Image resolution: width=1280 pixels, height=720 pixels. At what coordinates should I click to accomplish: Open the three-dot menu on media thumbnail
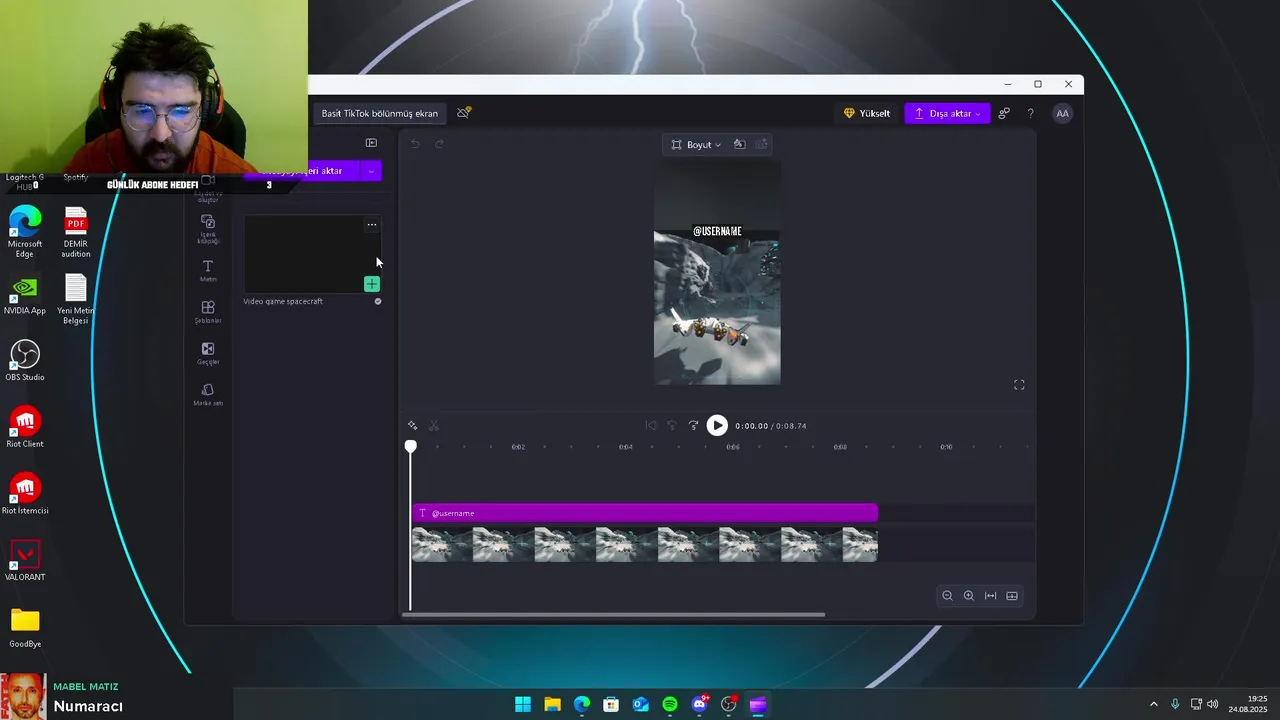click(x=372, y=224)
